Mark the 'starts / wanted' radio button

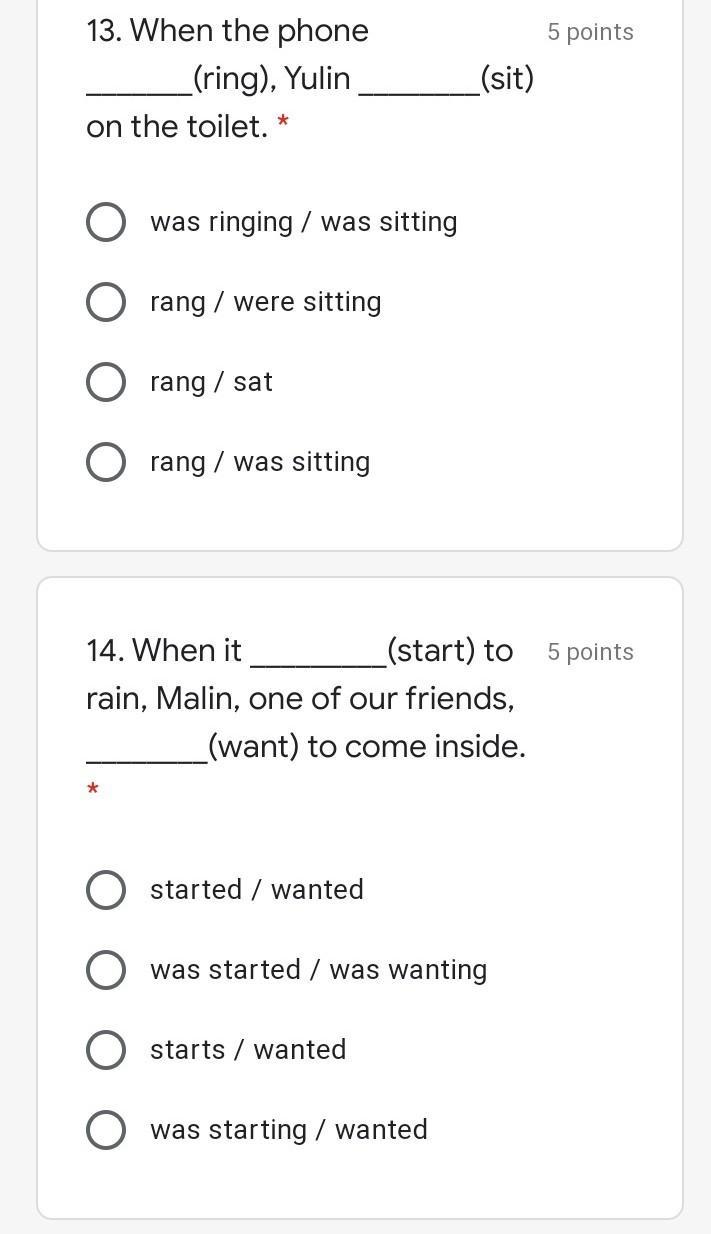pyautogui.click(x=106, y=1050)
